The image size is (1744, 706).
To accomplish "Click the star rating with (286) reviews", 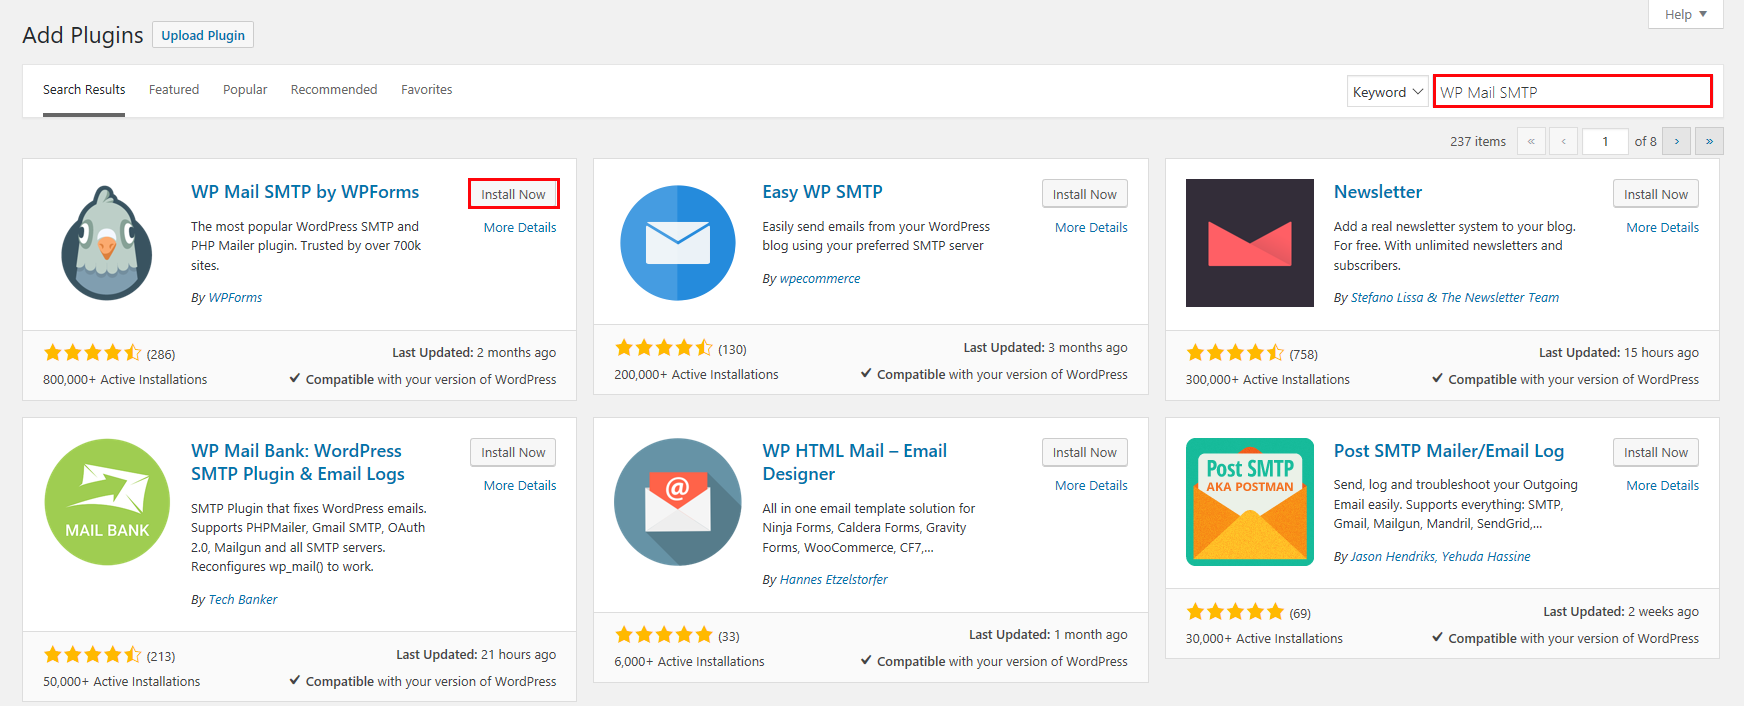I will pyautogui.click(x=93, y=353).
